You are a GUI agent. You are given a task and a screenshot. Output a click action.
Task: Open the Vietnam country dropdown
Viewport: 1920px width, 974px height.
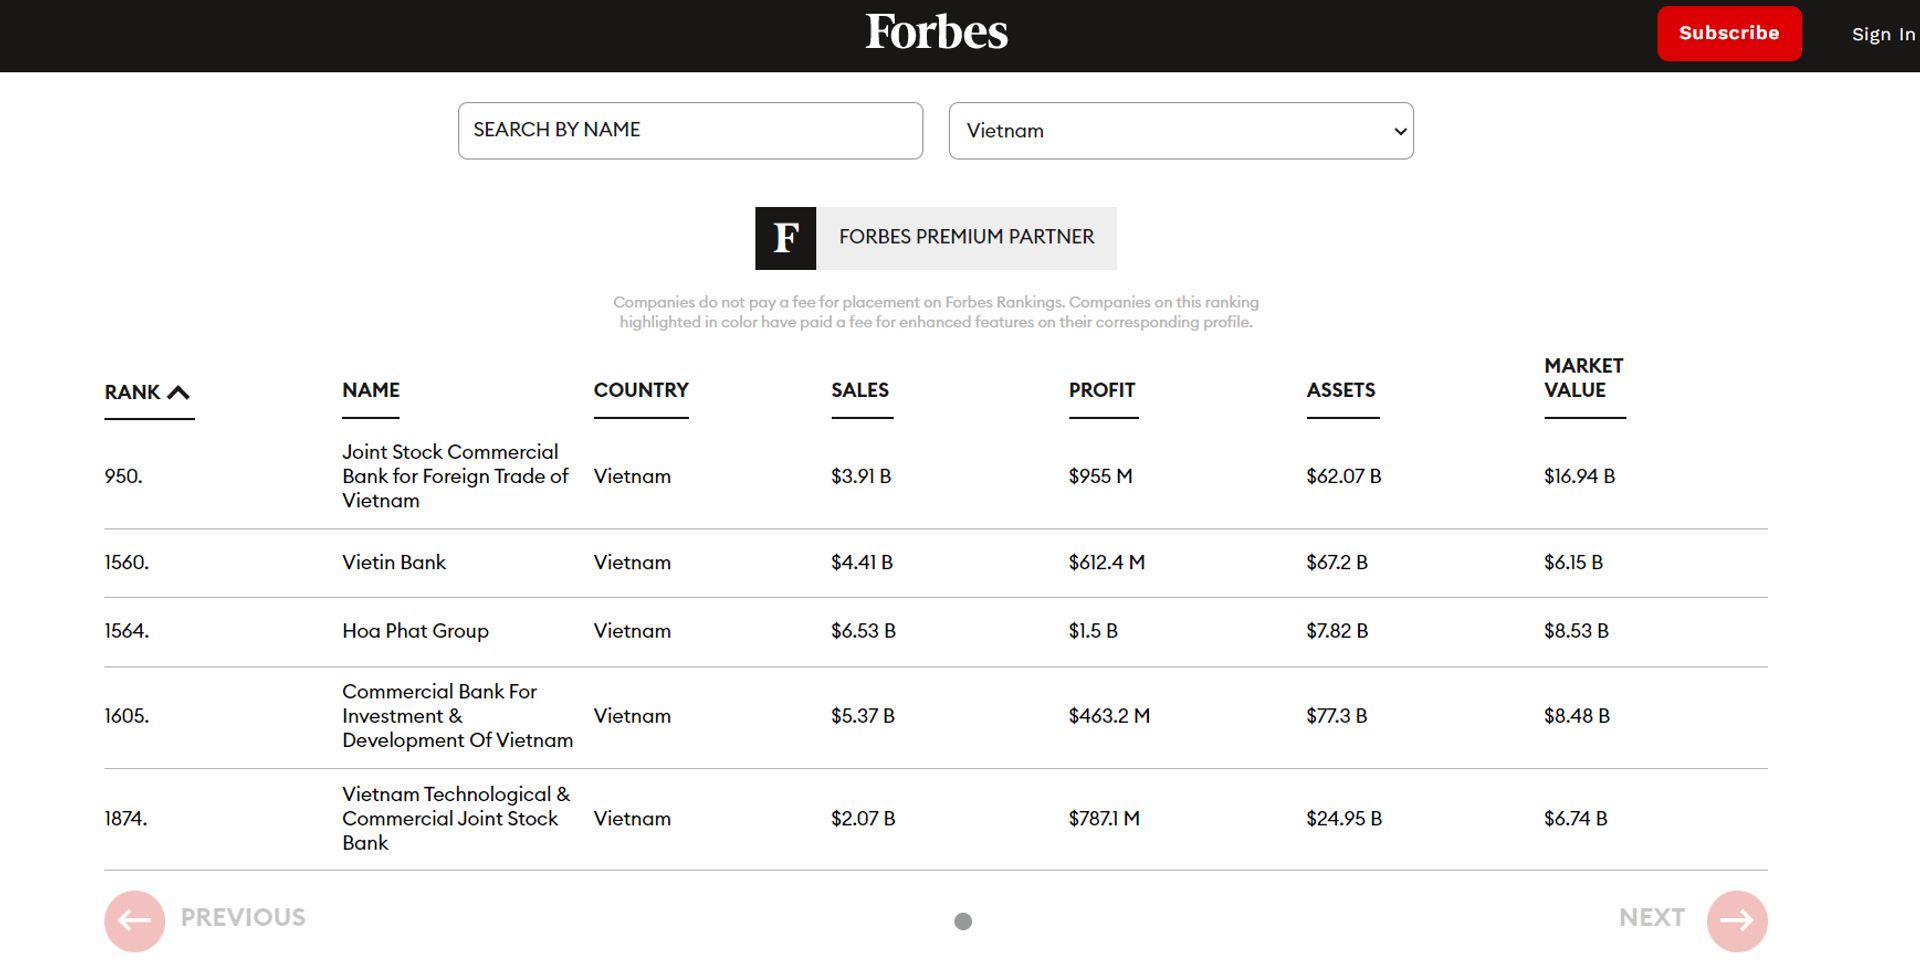click(1181, 131)
